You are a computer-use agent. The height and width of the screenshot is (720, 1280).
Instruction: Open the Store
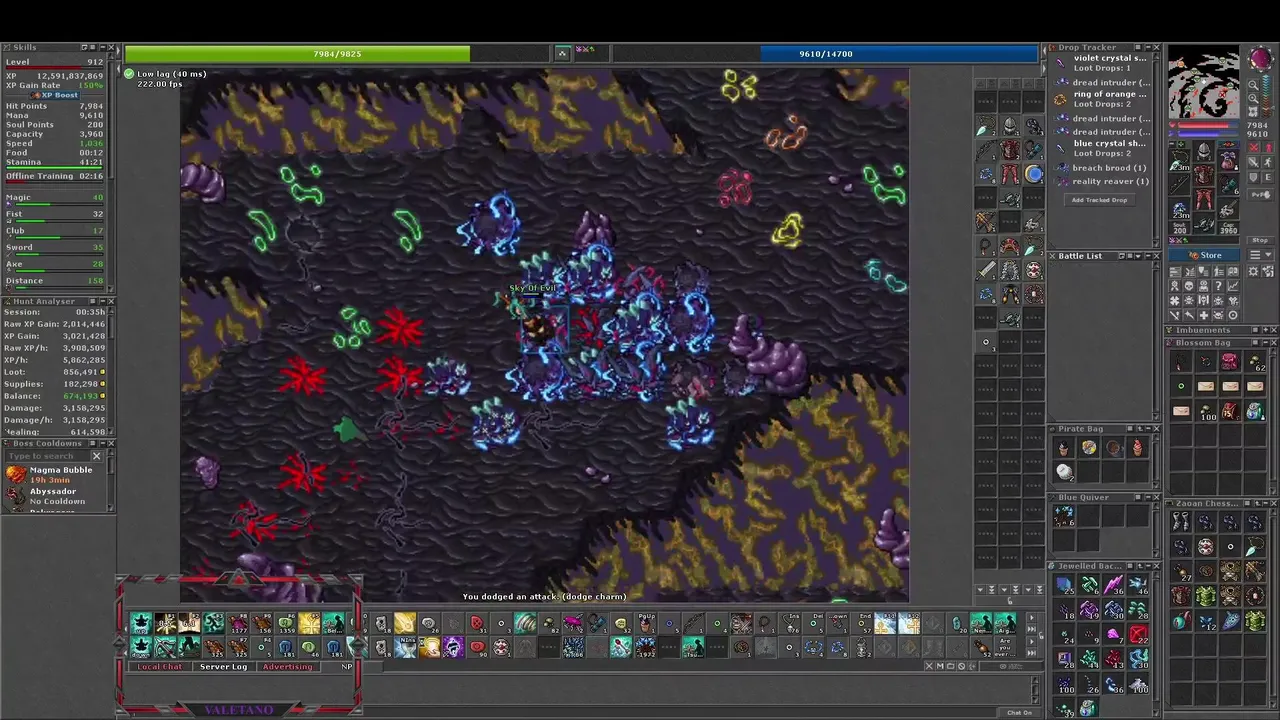pyautogui.click(x=1204, y=255)
